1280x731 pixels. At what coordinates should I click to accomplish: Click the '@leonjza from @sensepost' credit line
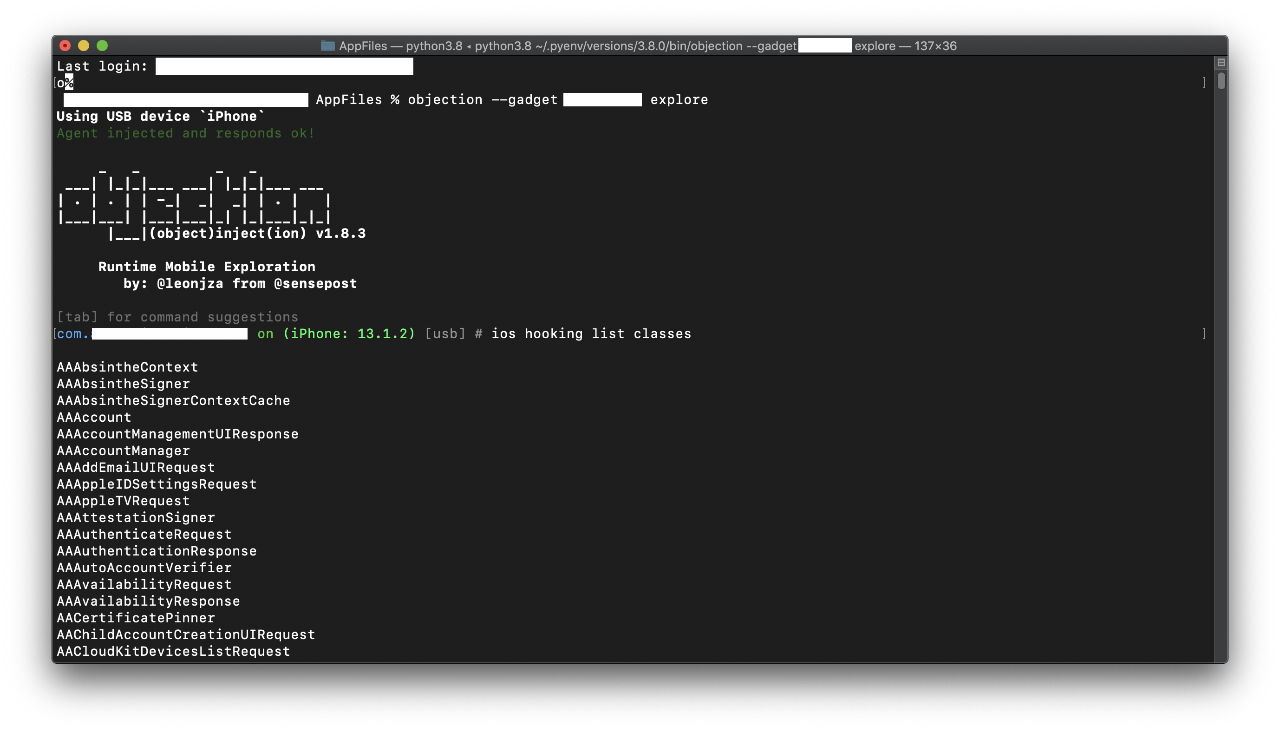tap(256, 284)
